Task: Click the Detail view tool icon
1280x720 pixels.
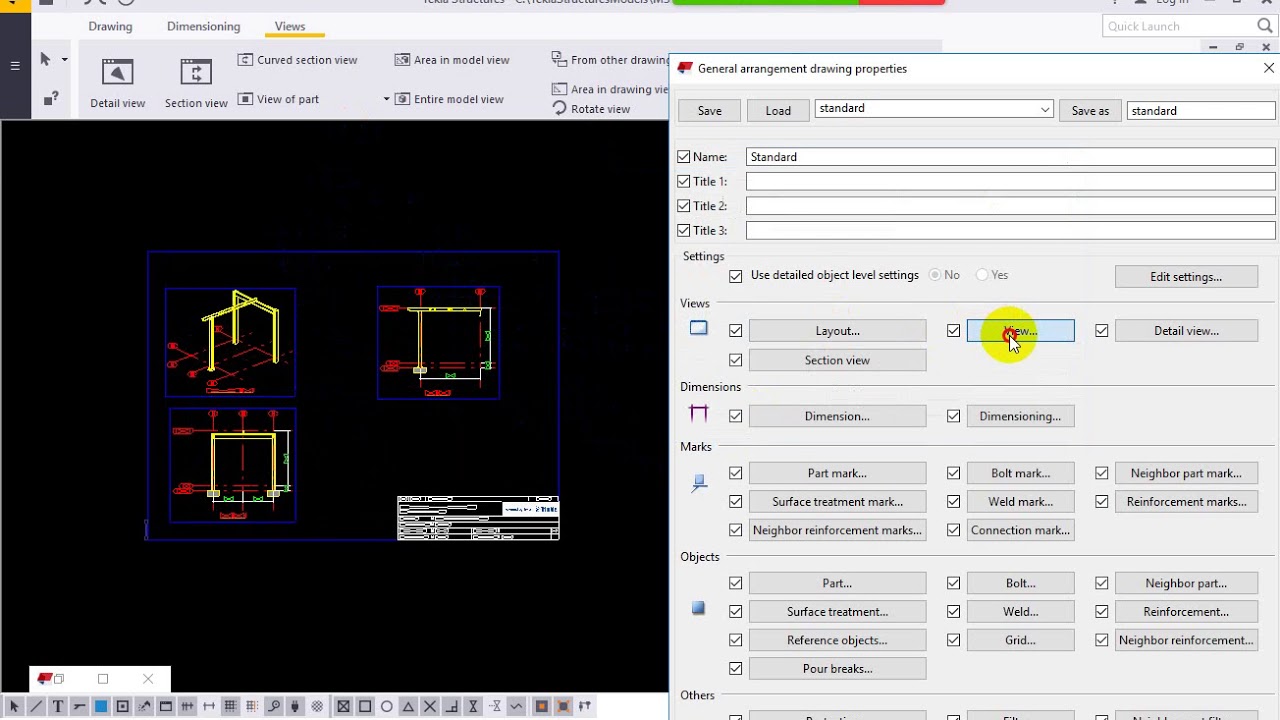Action: pos(117,72)
